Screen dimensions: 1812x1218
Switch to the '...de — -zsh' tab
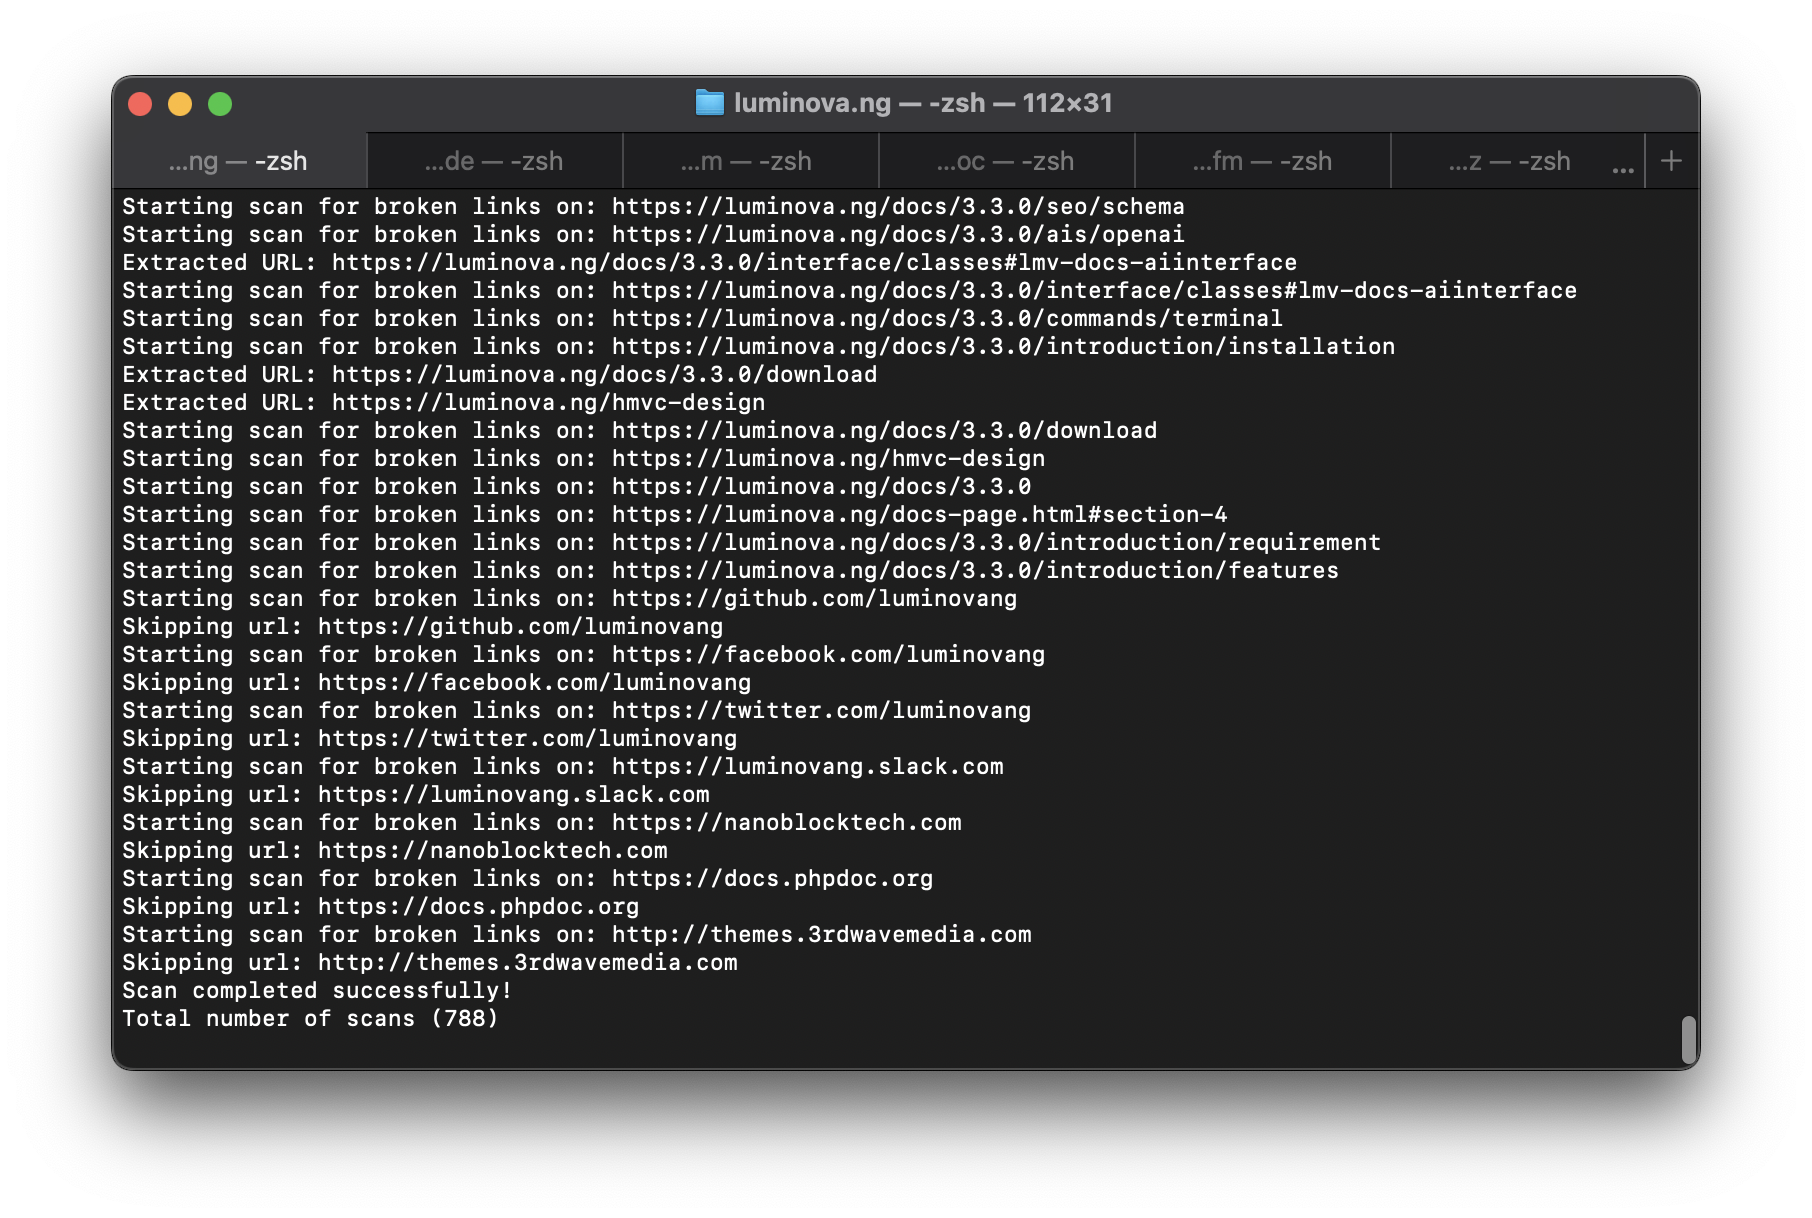495,161
